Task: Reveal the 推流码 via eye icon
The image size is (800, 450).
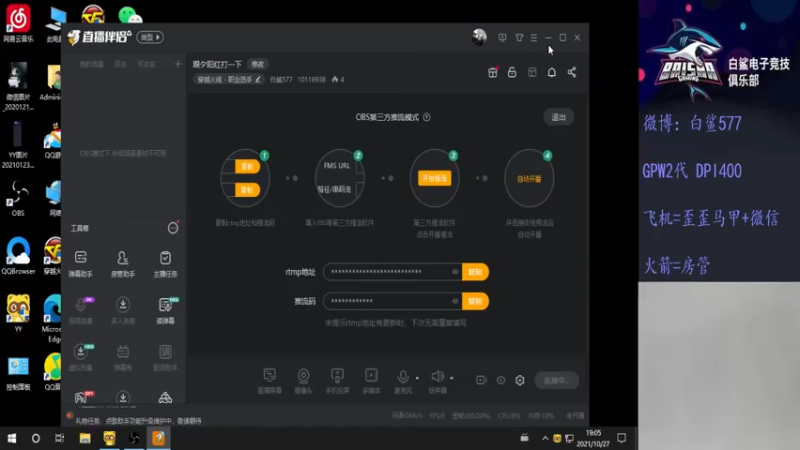Action: pyautogui.click(x=455, y=301)
